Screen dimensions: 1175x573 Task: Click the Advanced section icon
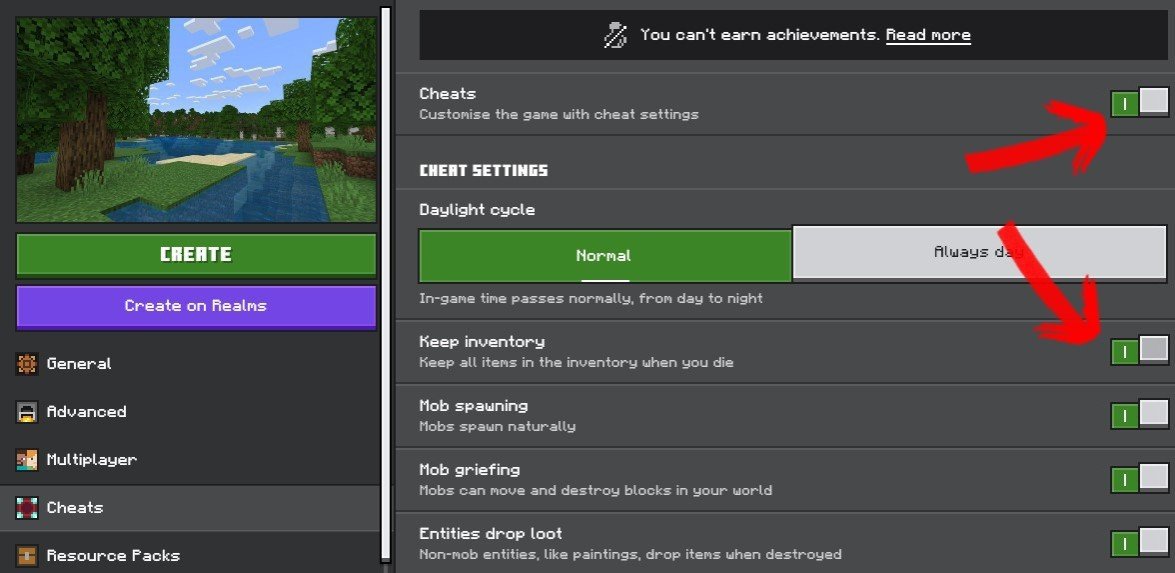pos(27,412)
